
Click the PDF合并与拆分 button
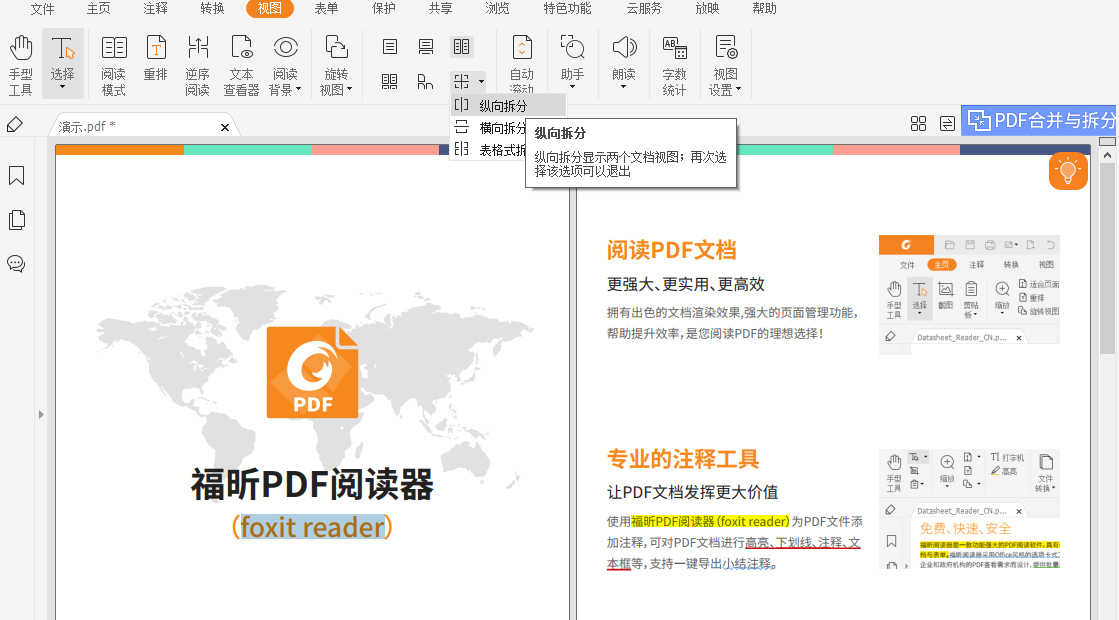click(x=1041, y=121)
